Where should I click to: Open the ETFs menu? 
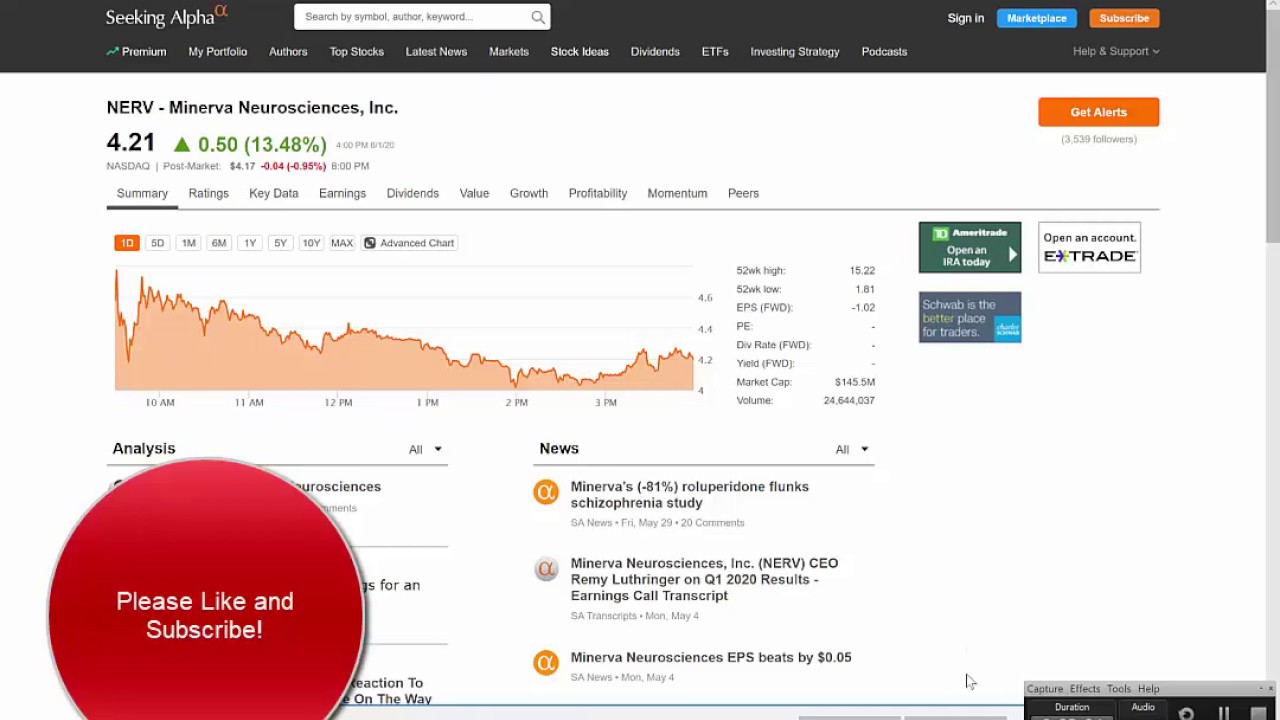(x=715, y=52)
